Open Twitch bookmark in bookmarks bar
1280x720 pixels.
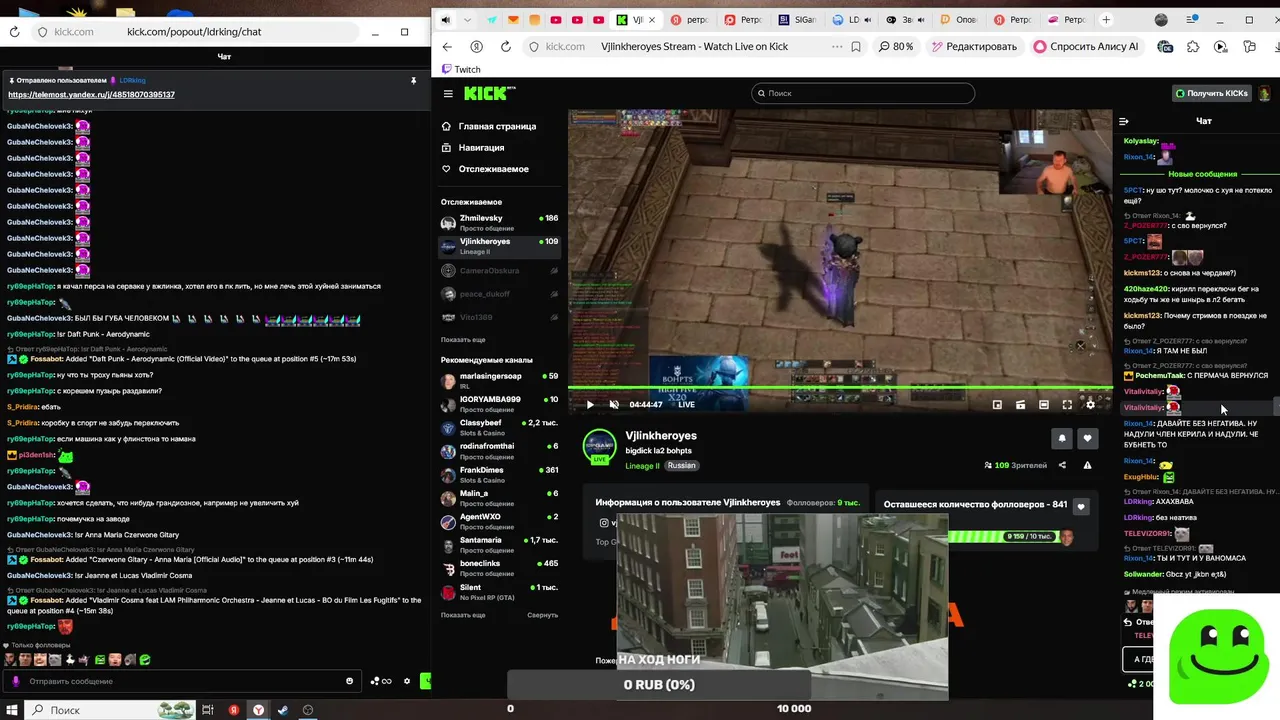(461, 69)
